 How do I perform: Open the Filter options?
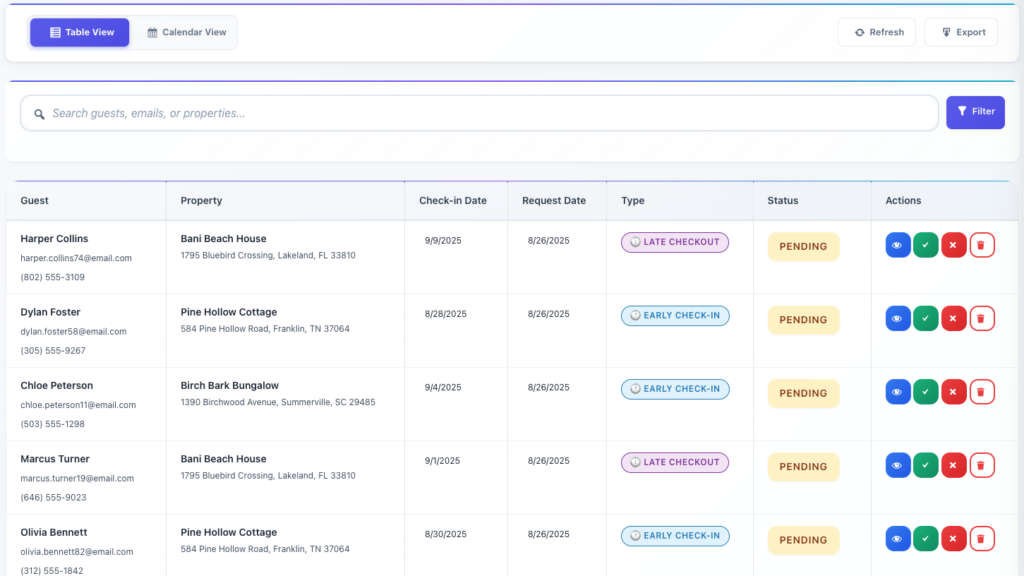pos(975,112)
